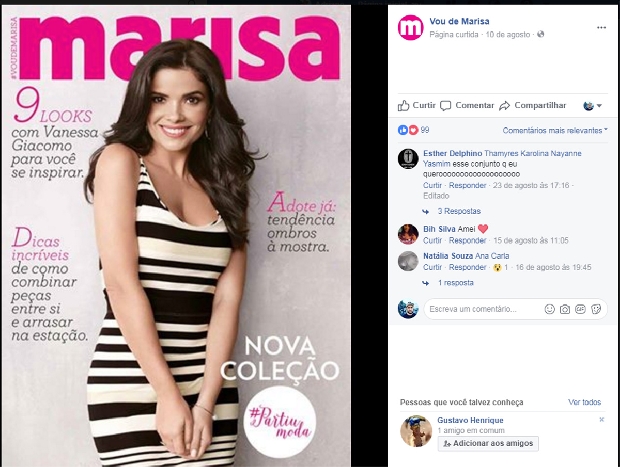Open Esther Delphino's profile picture
The image size is (620, 467).
click(408, 159)
